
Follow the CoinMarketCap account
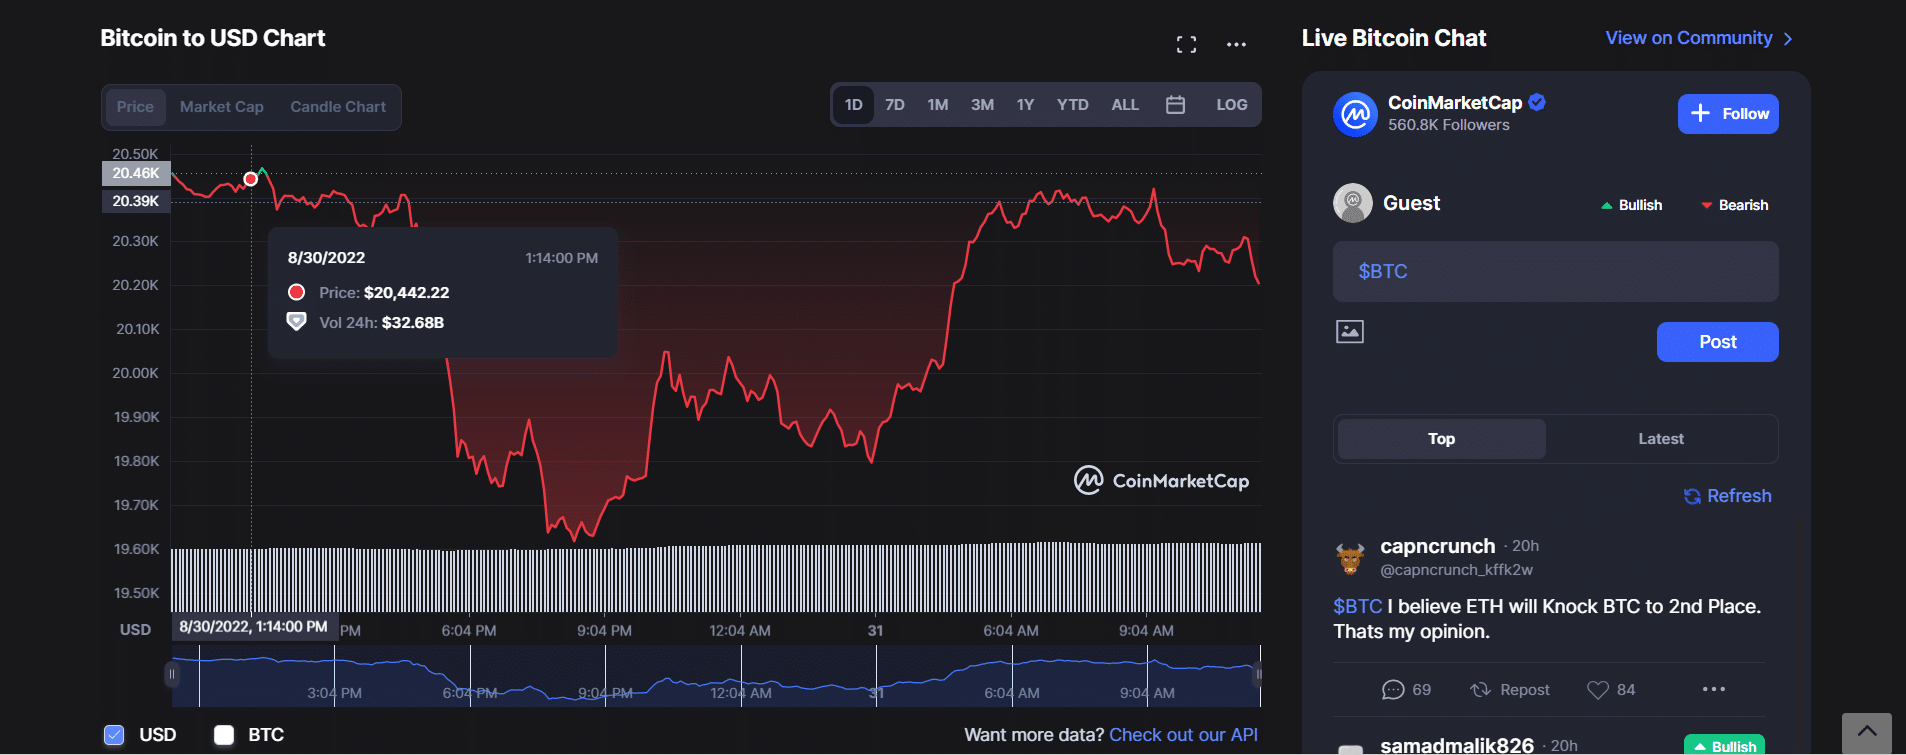pos(1728,114)
